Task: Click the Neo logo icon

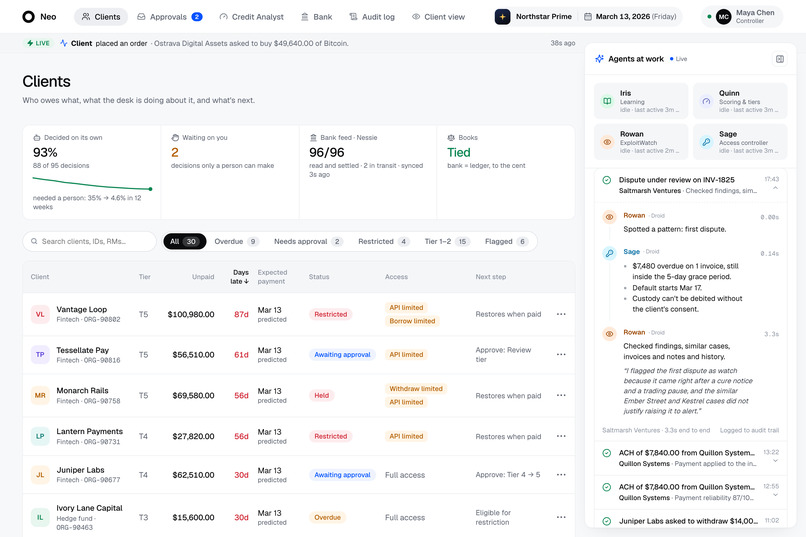Action: tap(28, 17)
